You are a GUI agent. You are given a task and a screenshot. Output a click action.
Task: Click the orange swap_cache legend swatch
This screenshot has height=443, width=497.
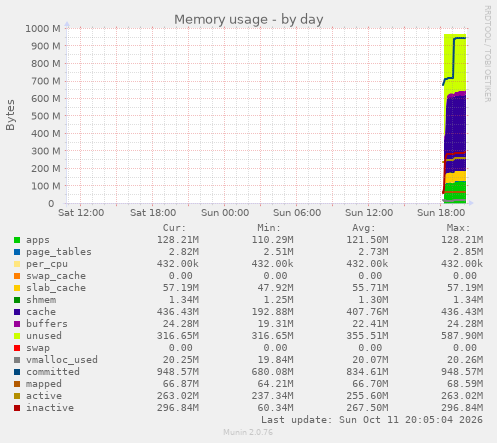click(17, 276)
